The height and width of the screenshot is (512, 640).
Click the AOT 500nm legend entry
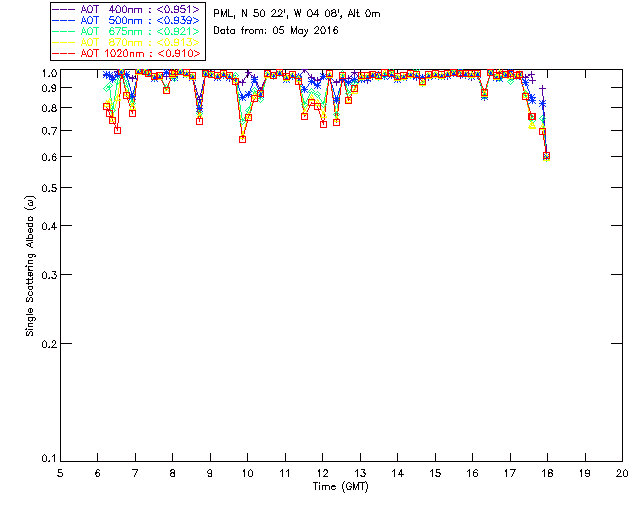126,20
